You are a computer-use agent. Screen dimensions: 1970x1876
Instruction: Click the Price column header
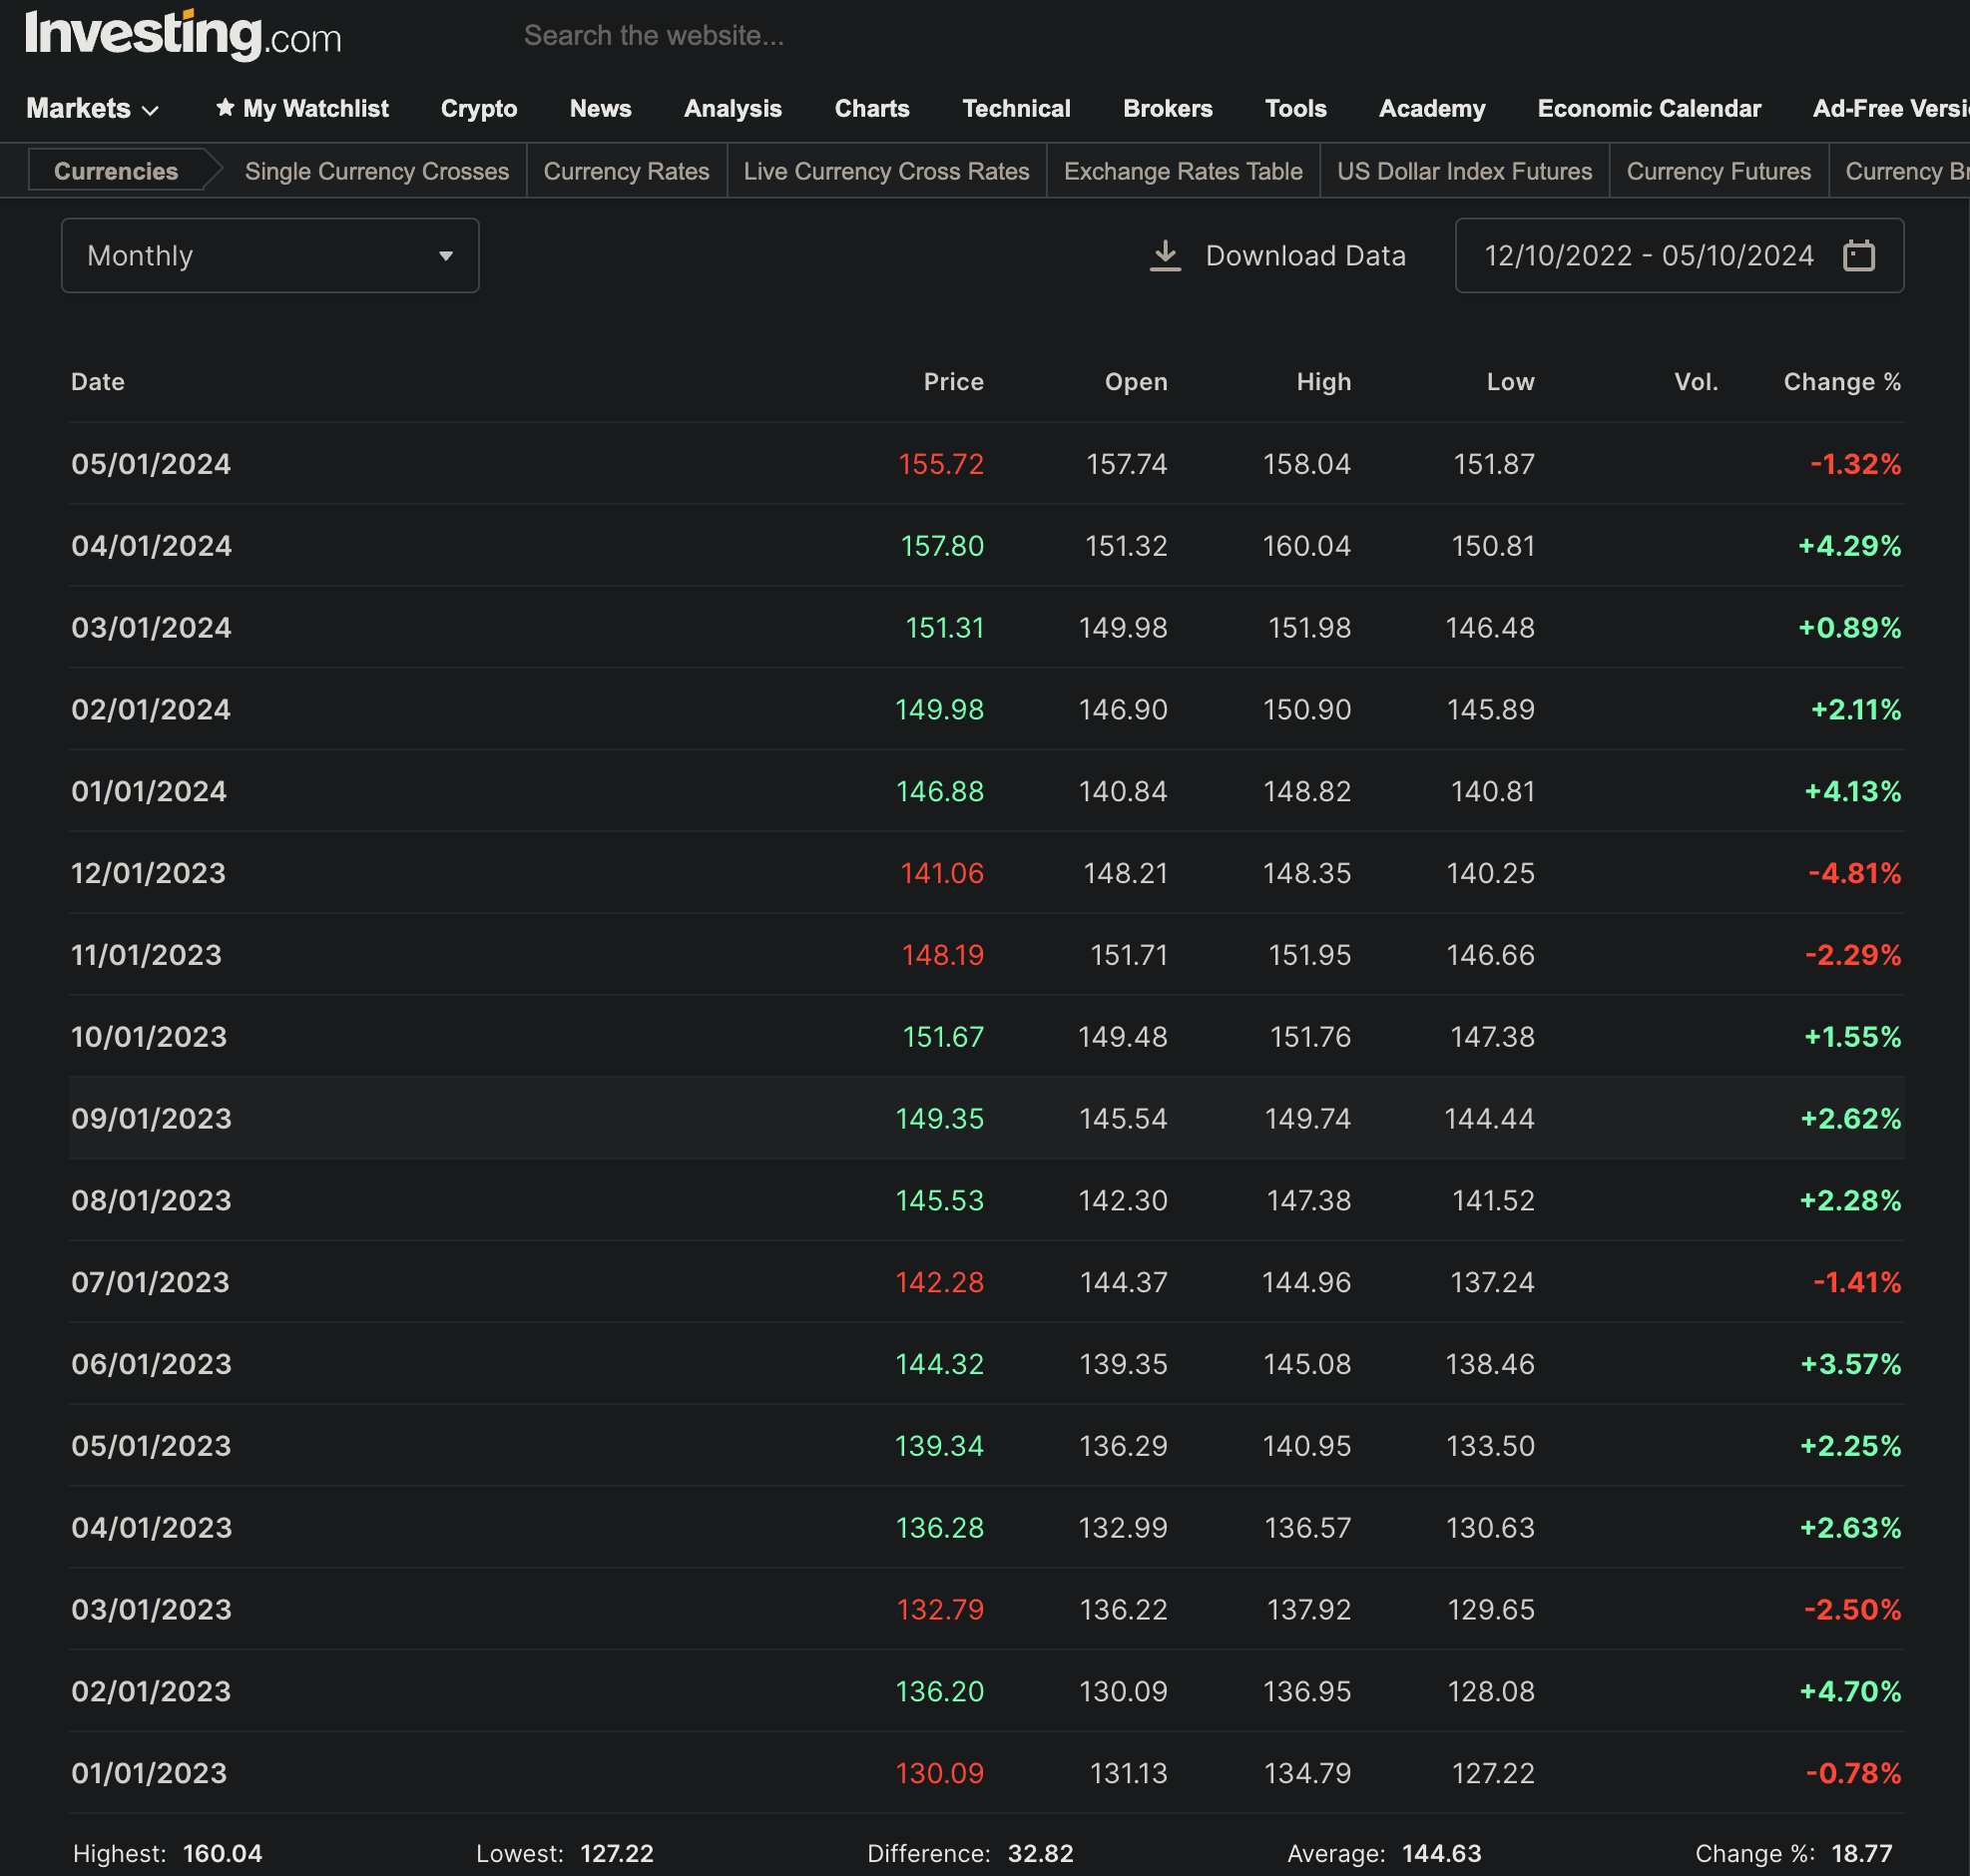point(952,382)
